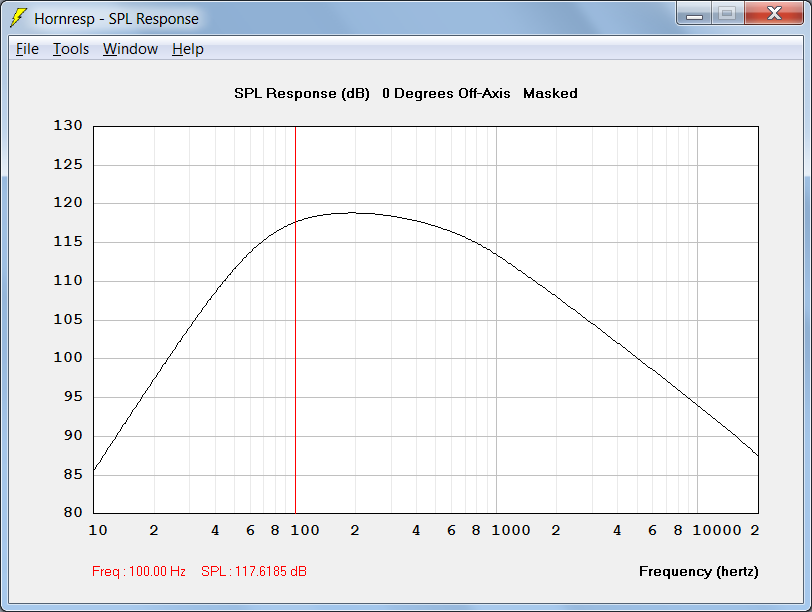812x612 pixels.
Task: Click the 10000 x-axis label
Action: 717,530
